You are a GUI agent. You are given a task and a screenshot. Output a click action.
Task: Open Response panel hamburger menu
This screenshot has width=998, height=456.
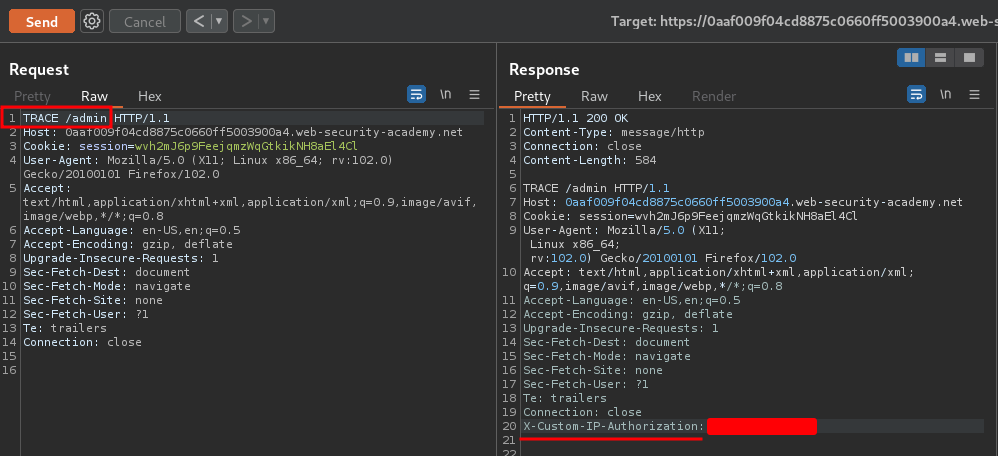pyautogui.click(x=974, y=95)
